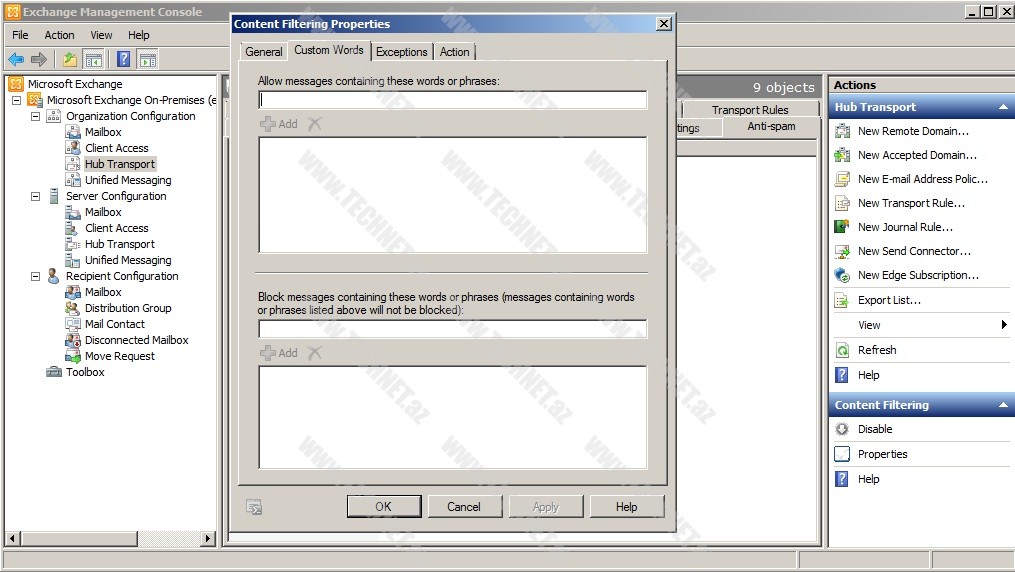Click the back arrow toolbar icon

[x=16, y=60]
